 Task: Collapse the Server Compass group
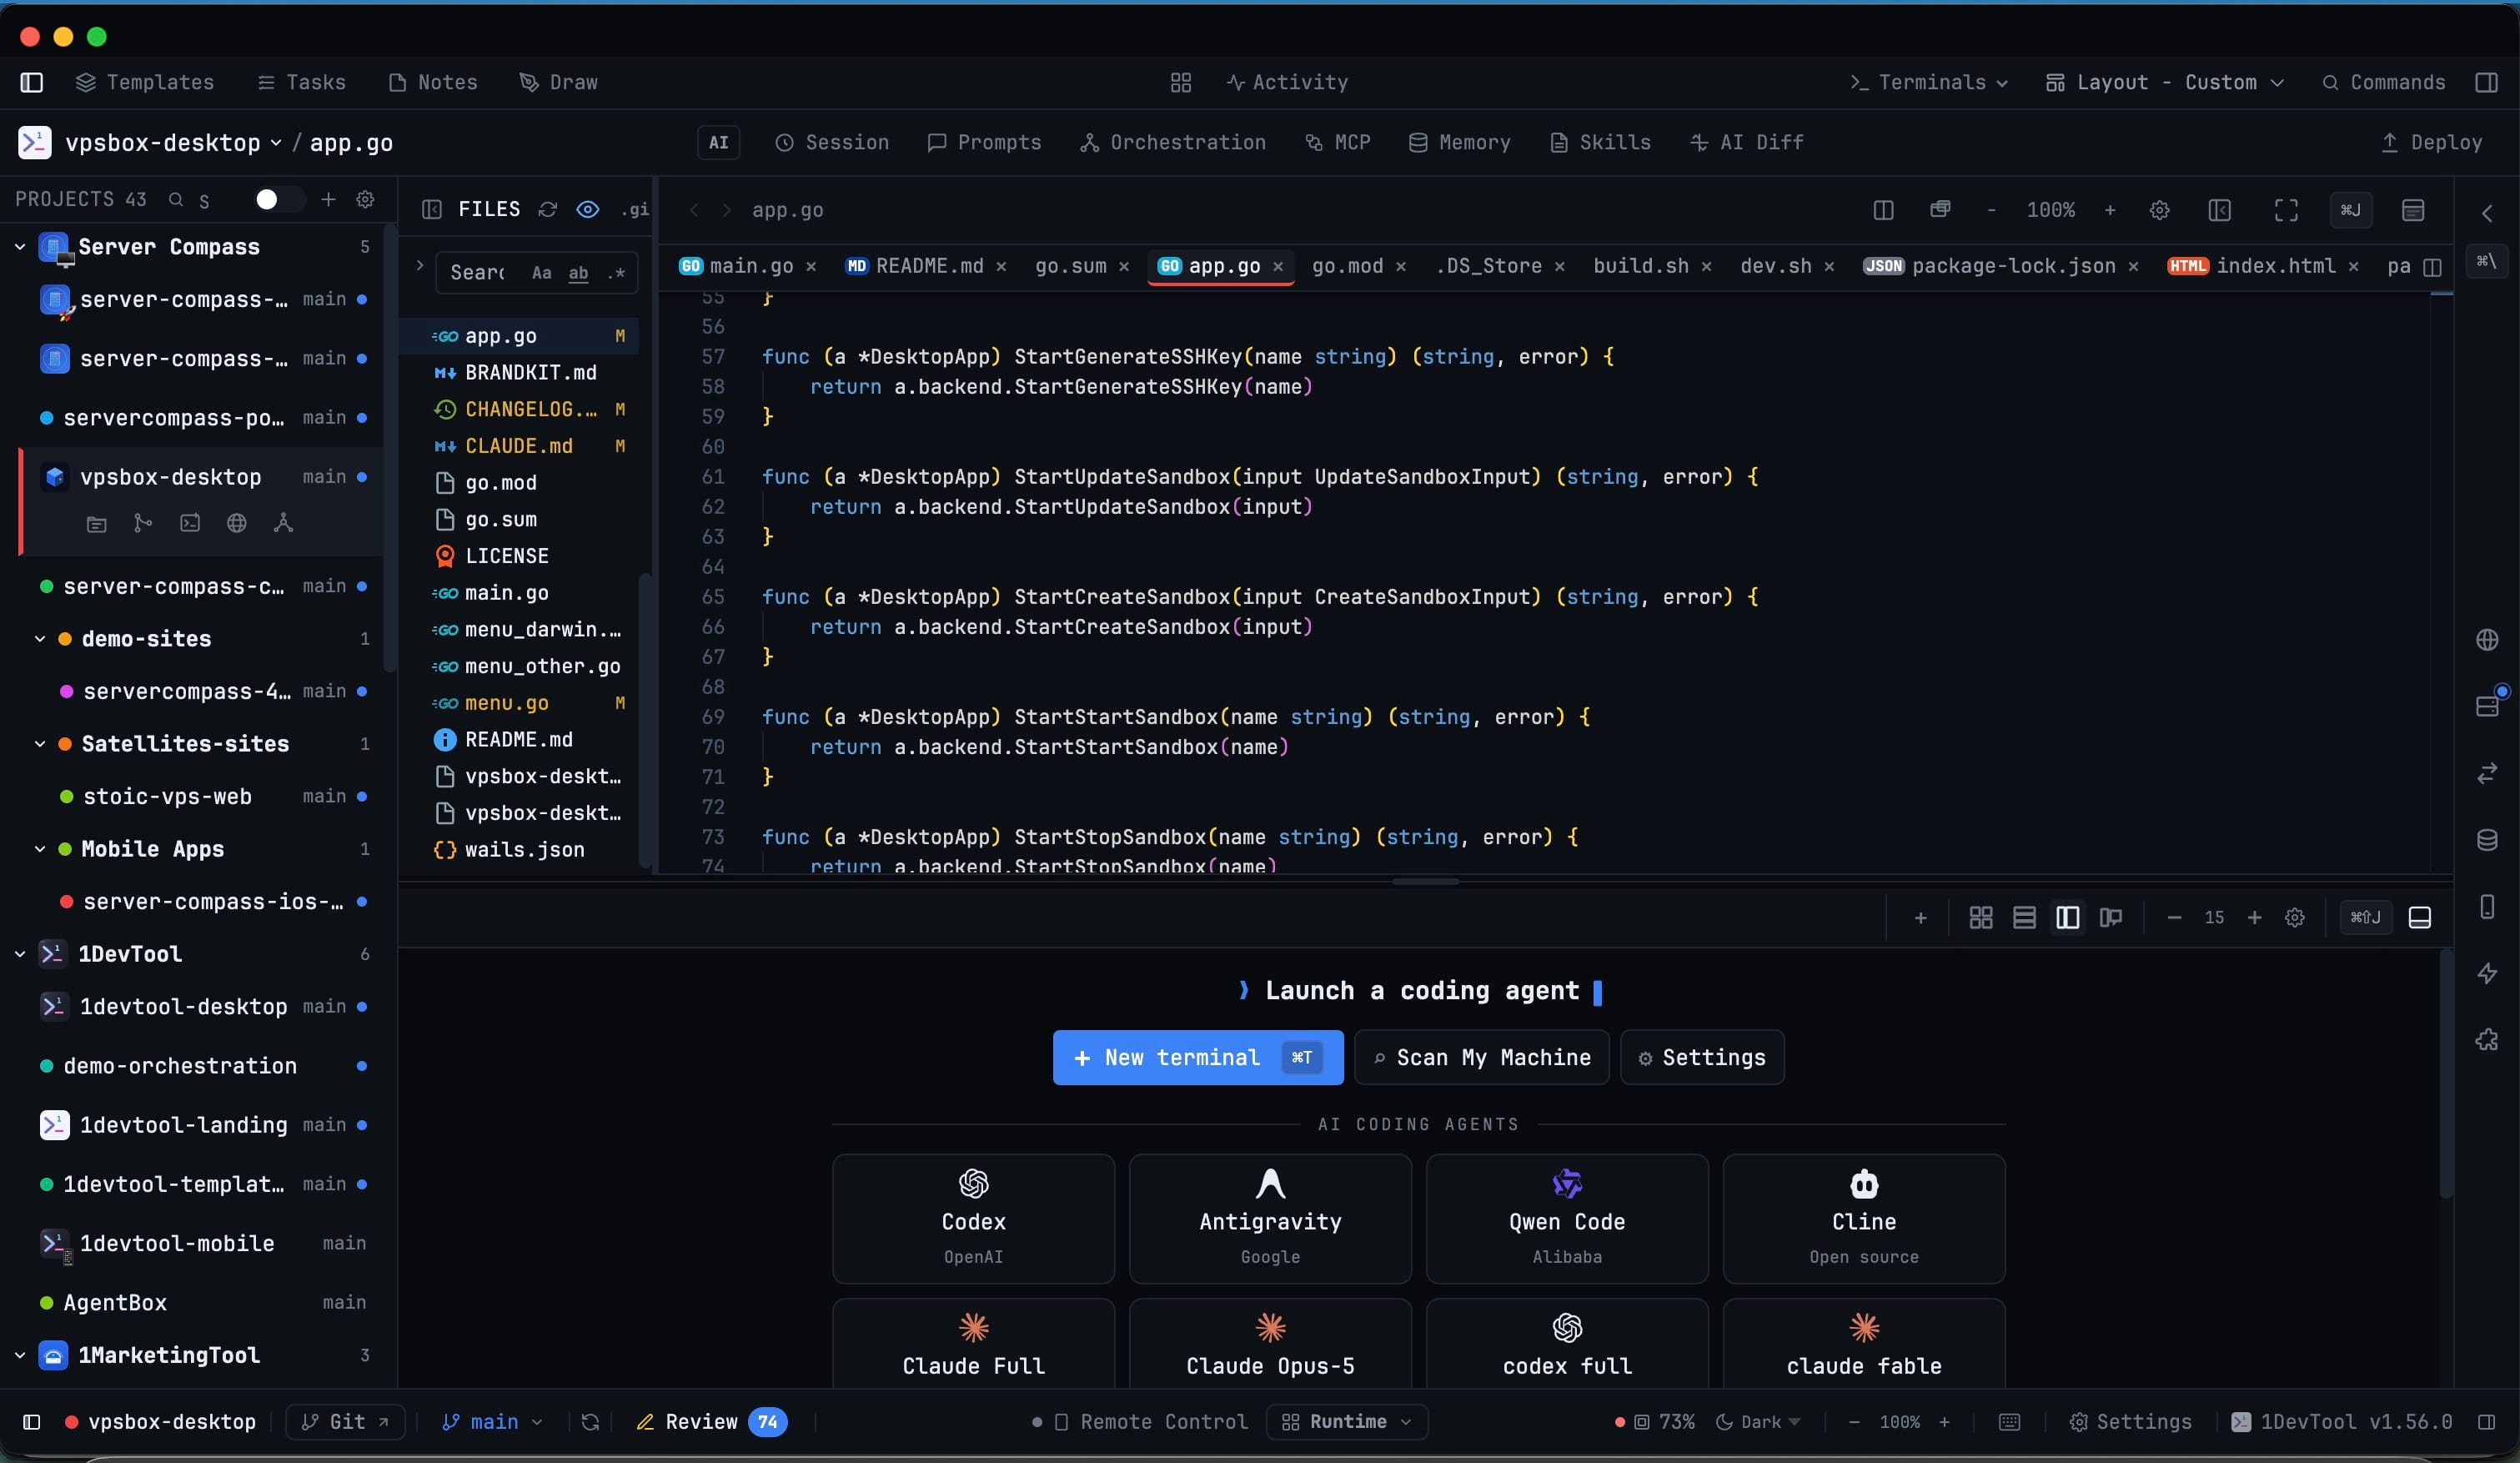[x=20, y=247]
